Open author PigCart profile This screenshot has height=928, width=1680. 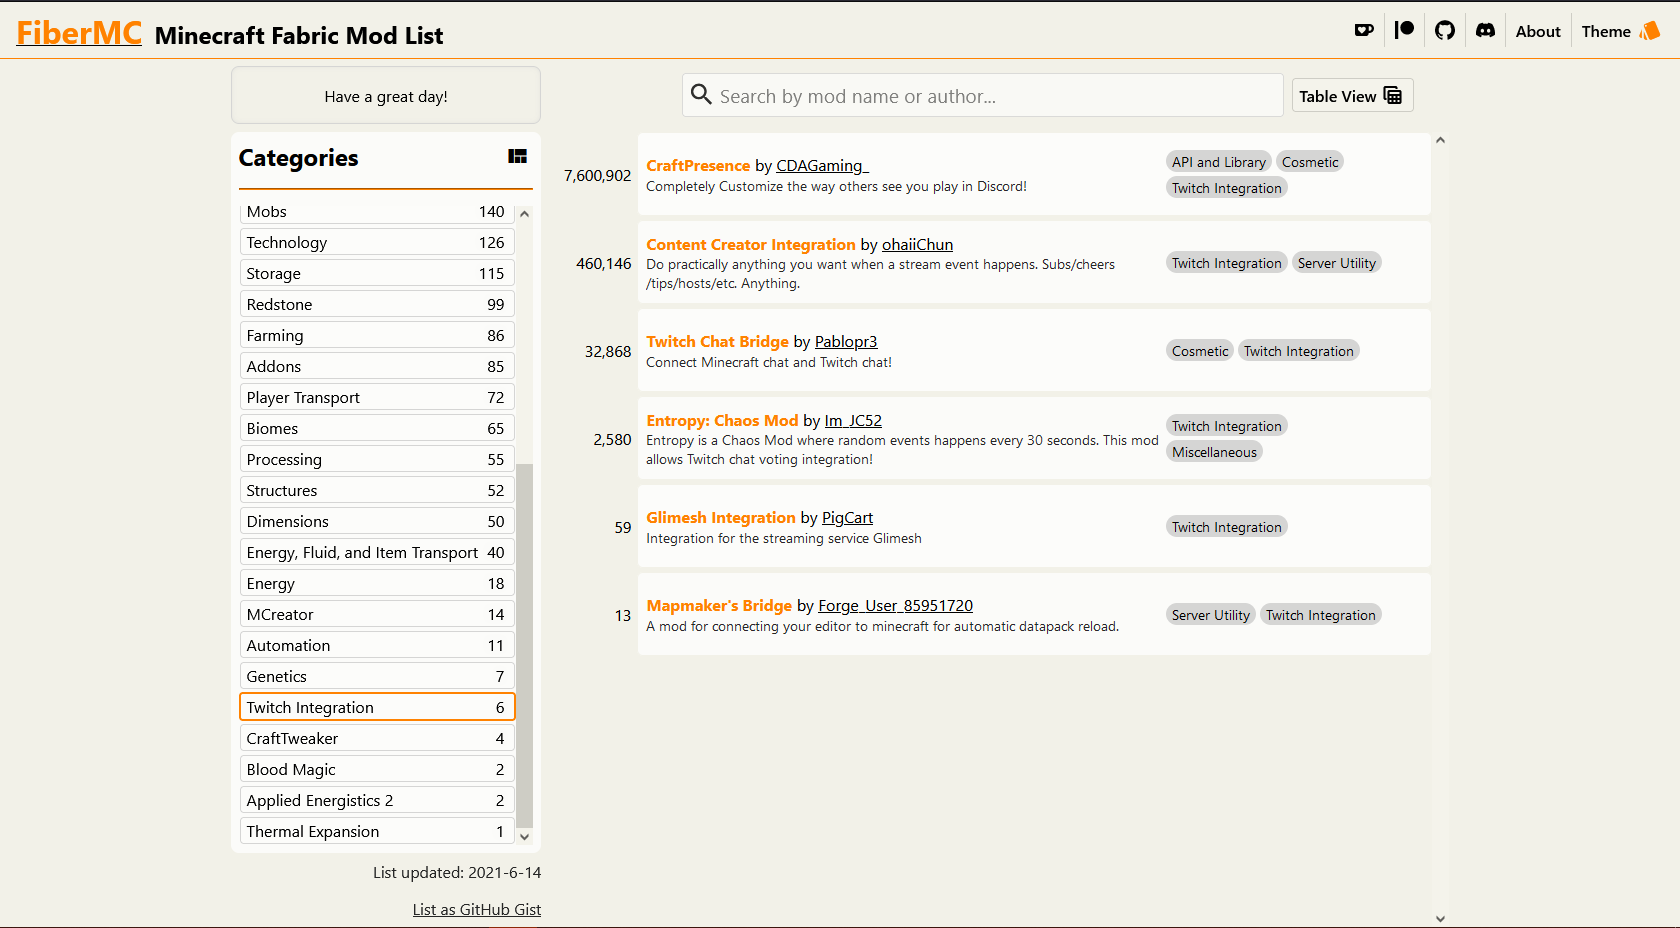(x=847, y=517)
